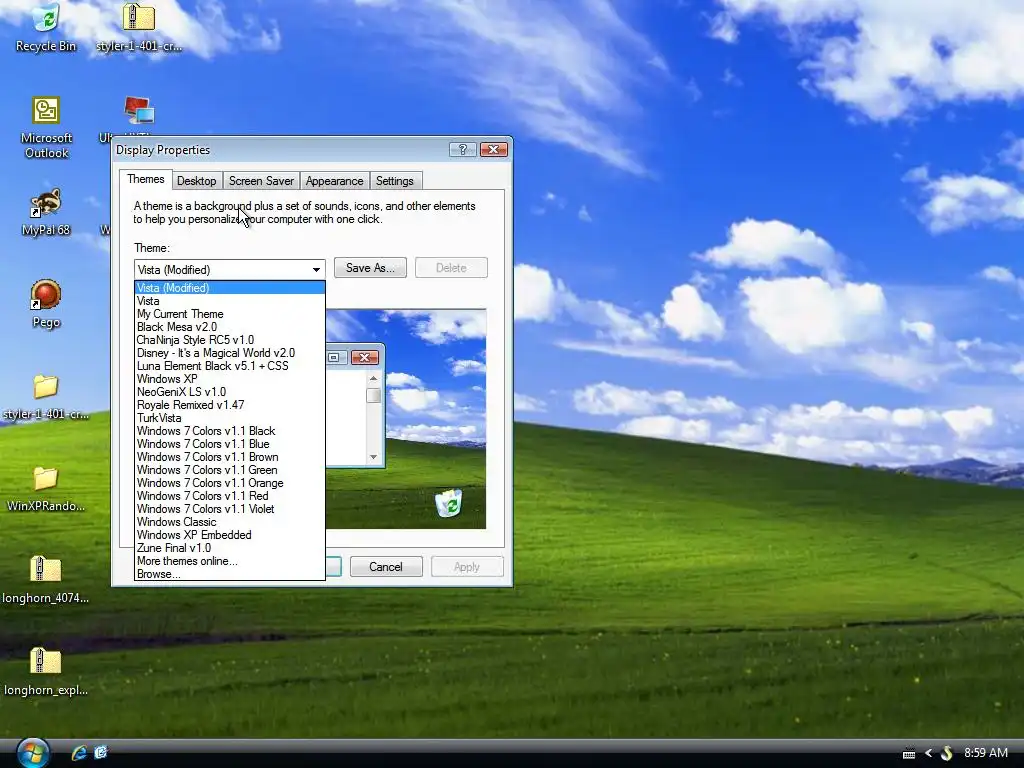Select Windows XP Embedded theme
Viewport: 1024px width, 768px height.
(230, 535)
